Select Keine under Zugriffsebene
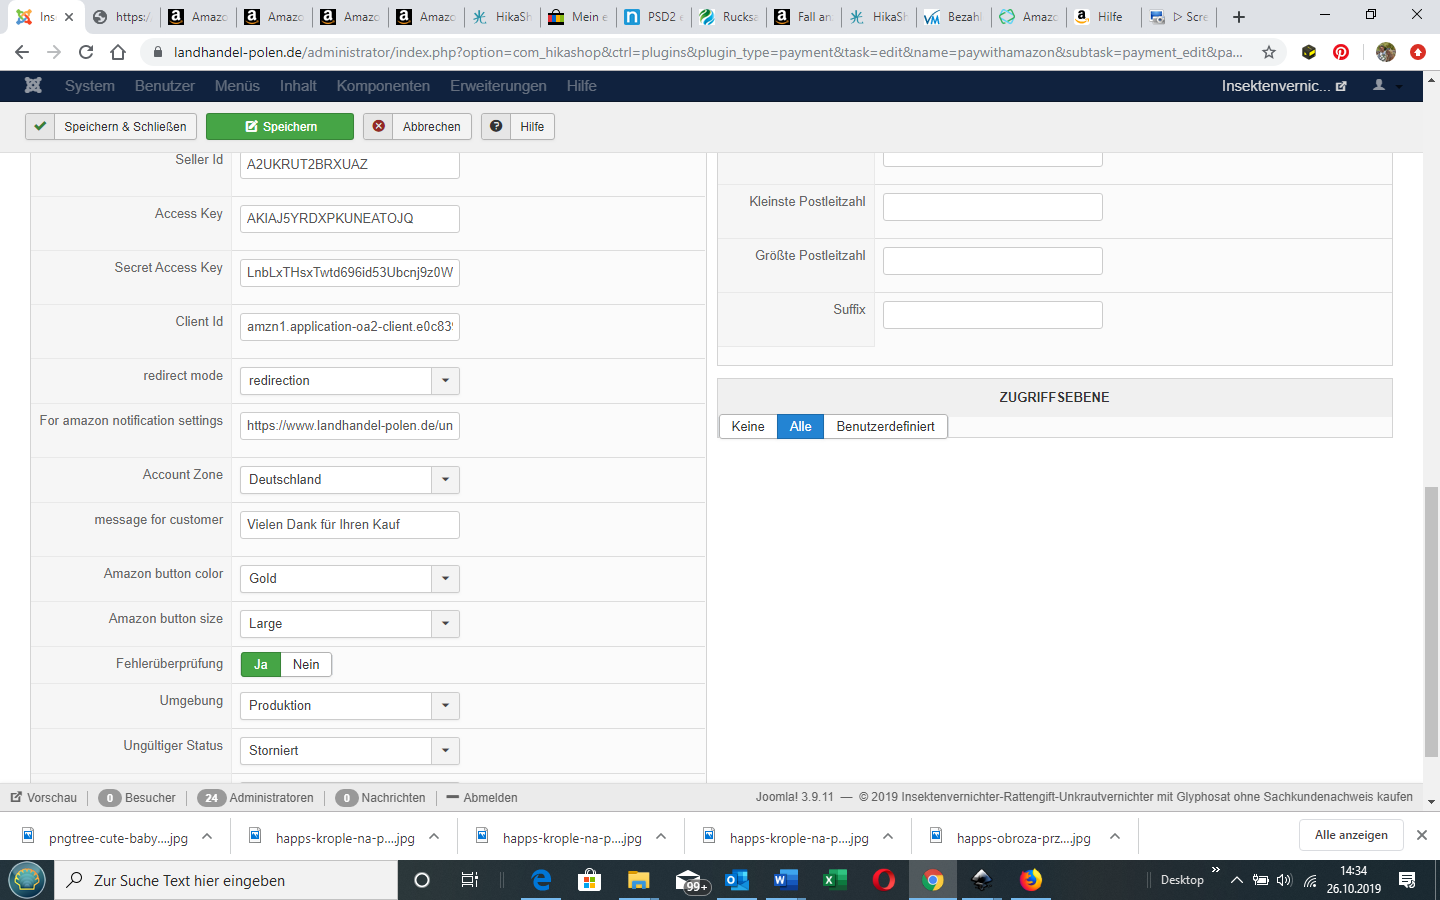Viewport: 1440px width, 900px height. click(x=748, y=427)
